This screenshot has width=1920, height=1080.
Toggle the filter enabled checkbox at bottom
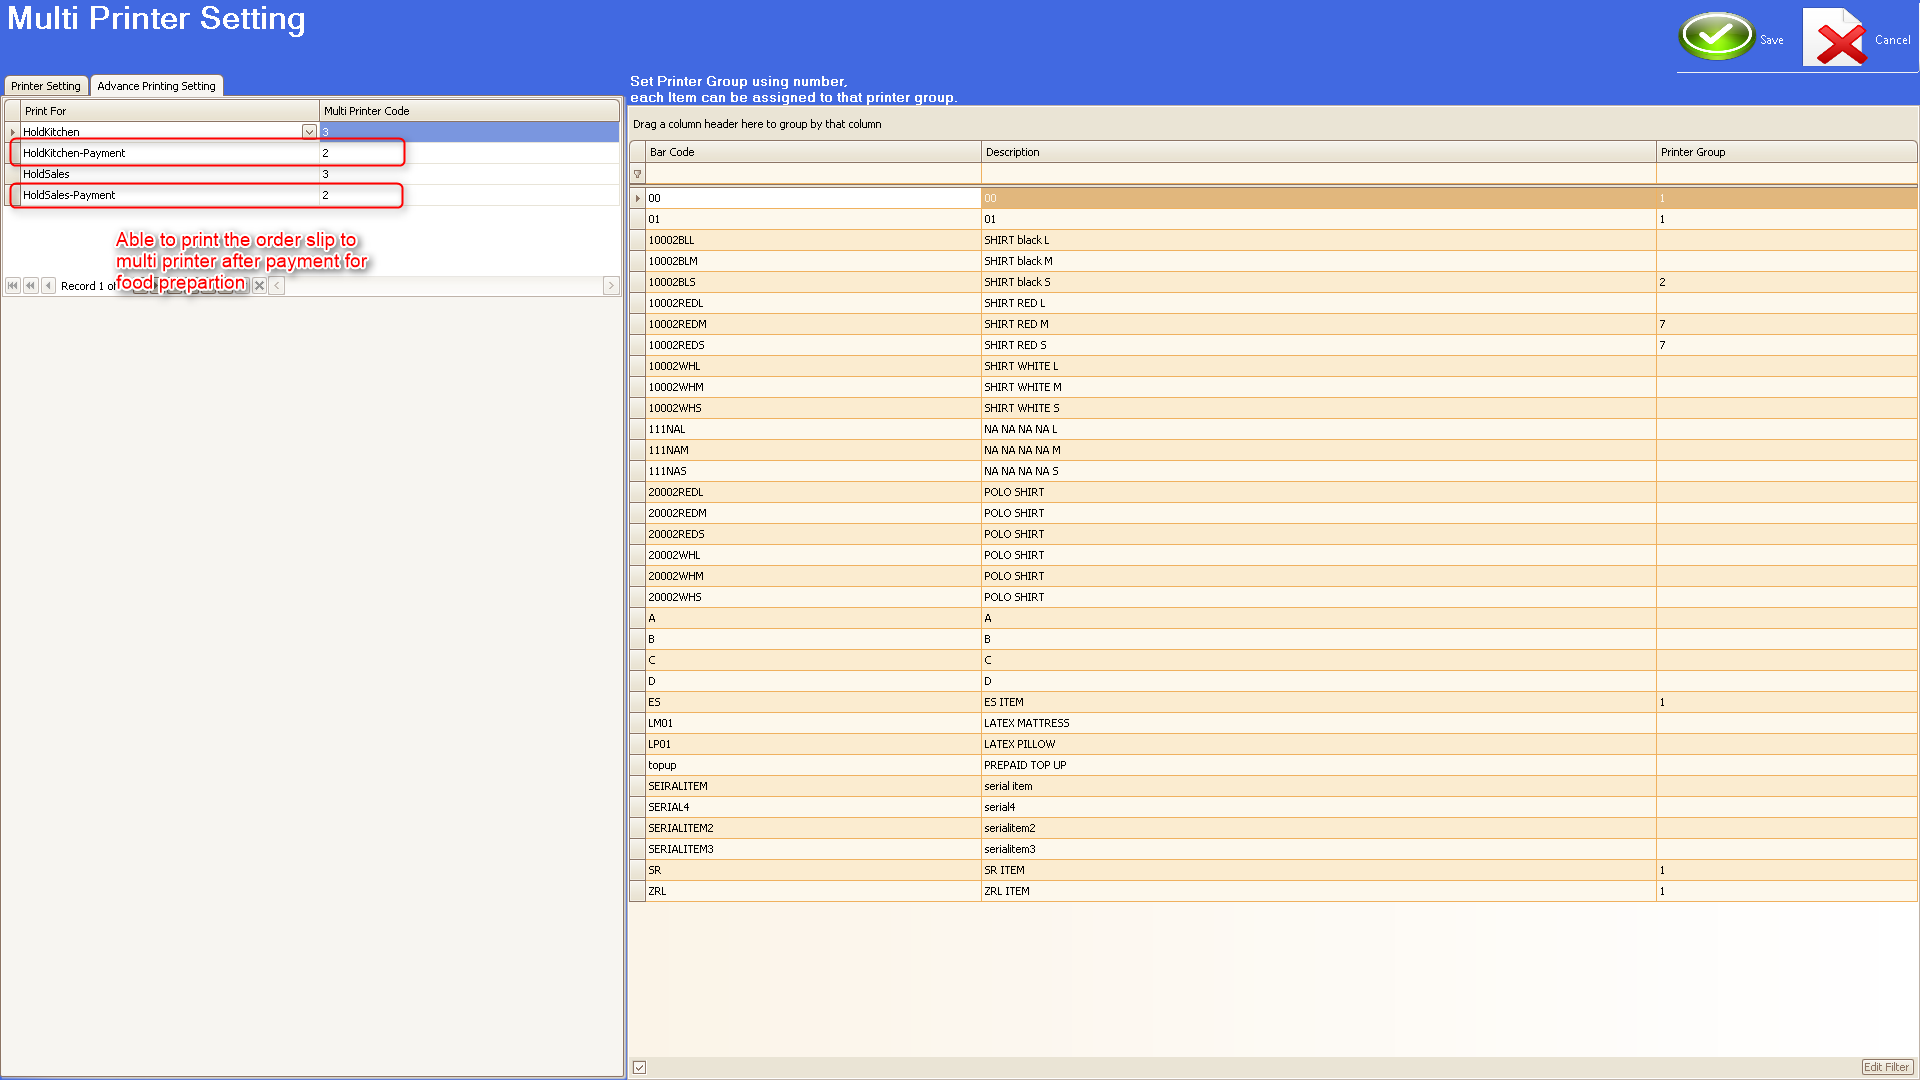coord(639,1067)
